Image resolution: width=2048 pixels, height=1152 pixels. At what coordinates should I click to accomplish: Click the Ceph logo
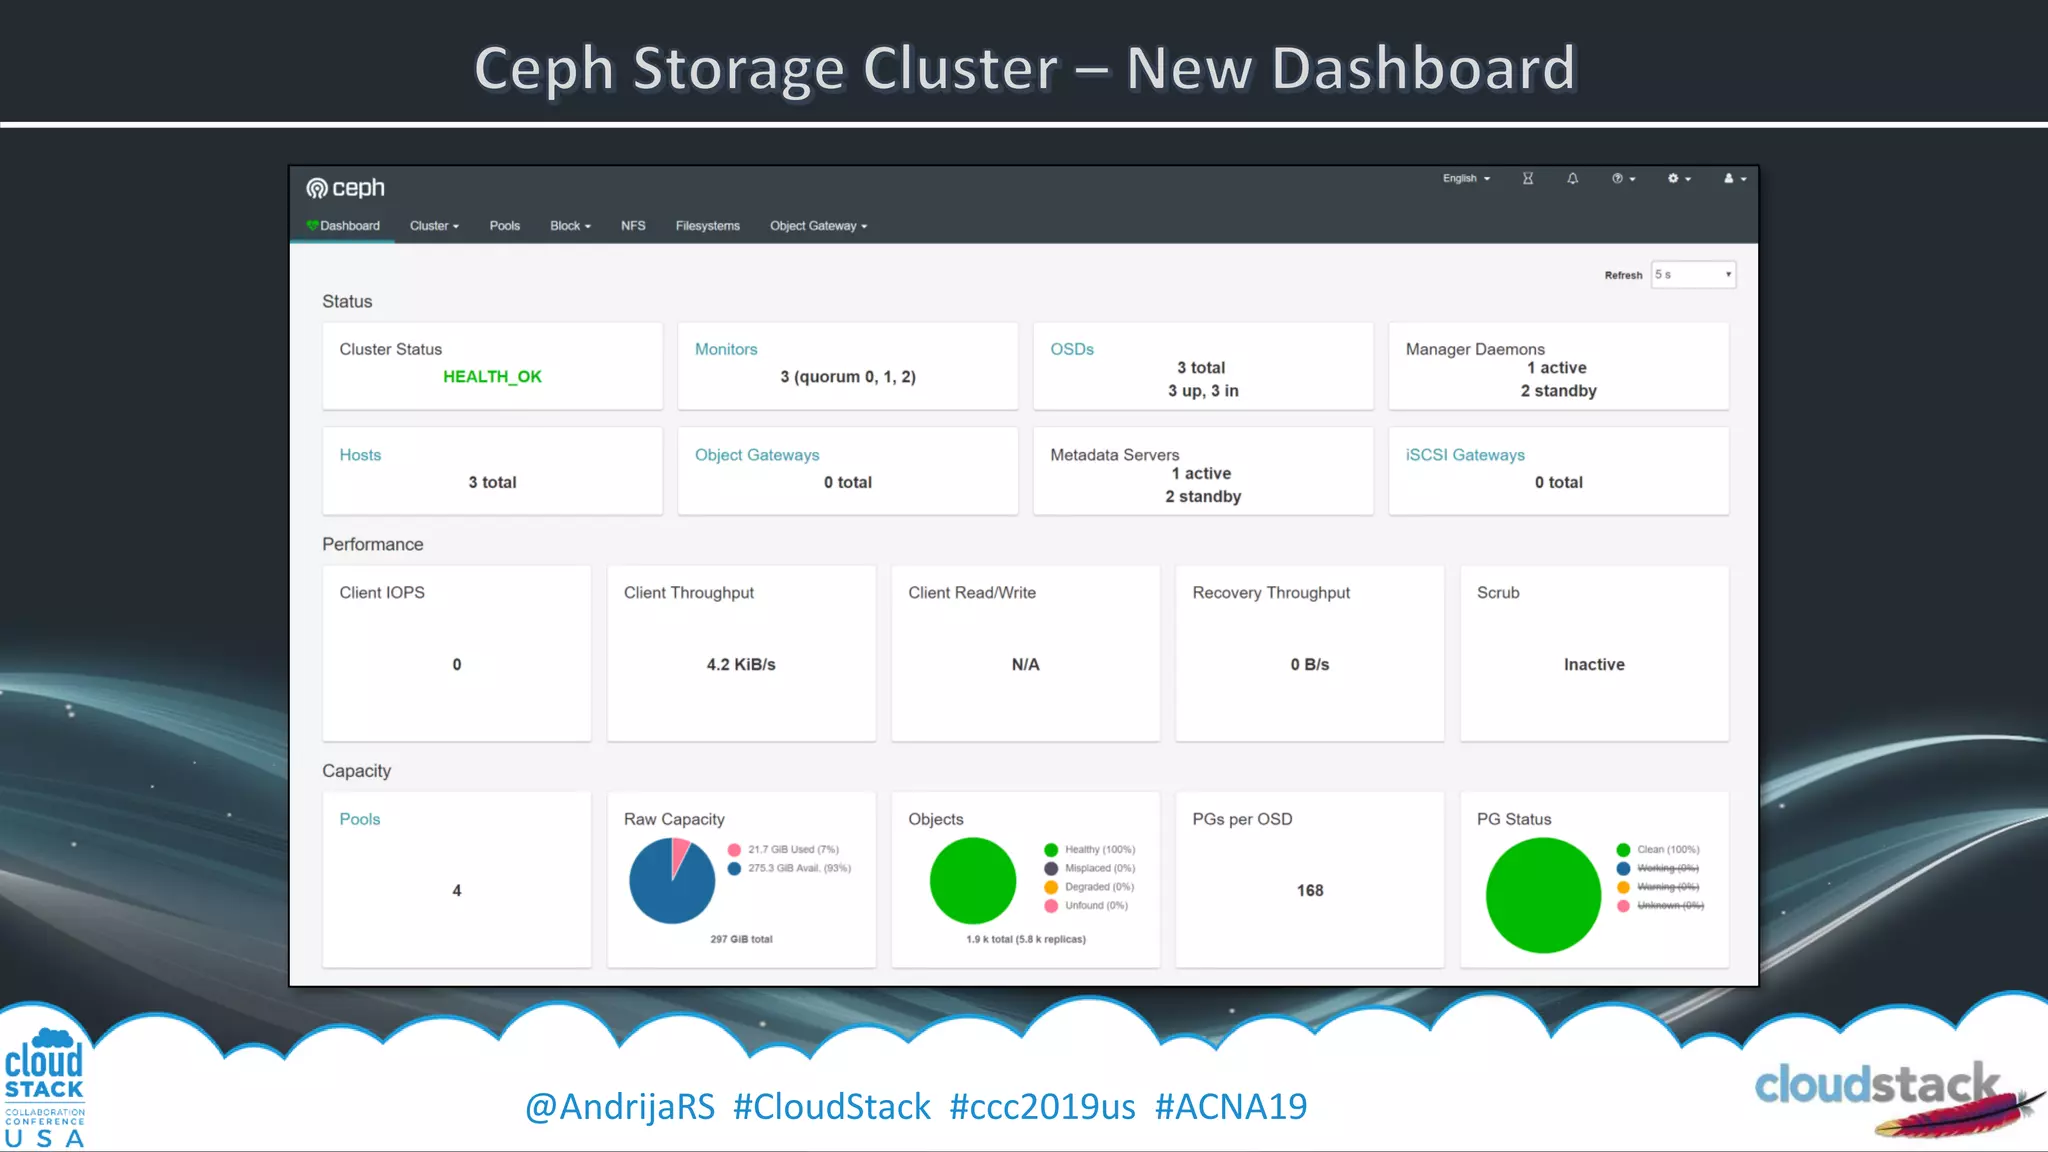tap(345, 188)
